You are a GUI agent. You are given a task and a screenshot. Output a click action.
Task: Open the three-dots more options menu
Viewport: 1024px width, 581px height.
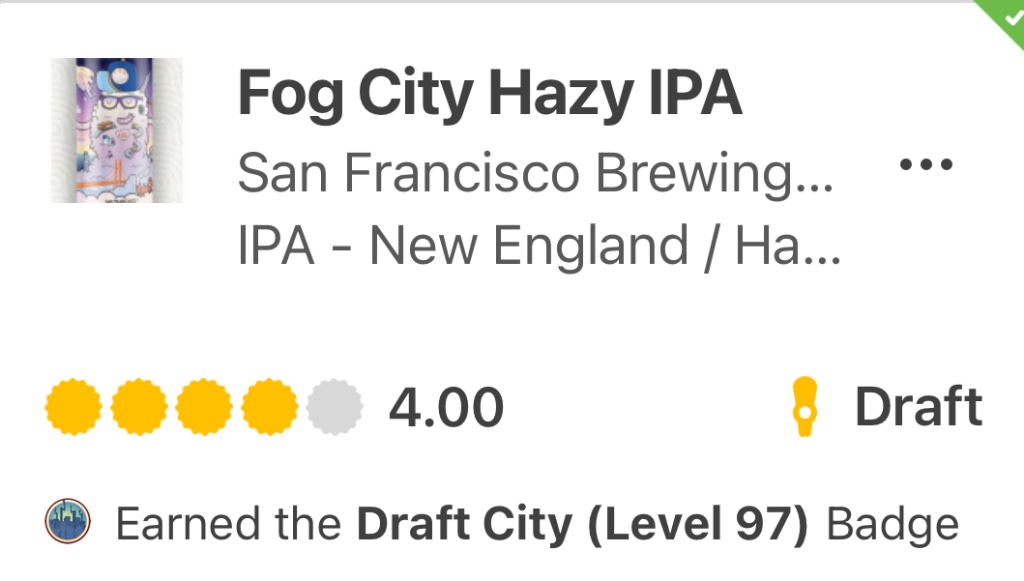pyautogui.click(x=926, y=165)
